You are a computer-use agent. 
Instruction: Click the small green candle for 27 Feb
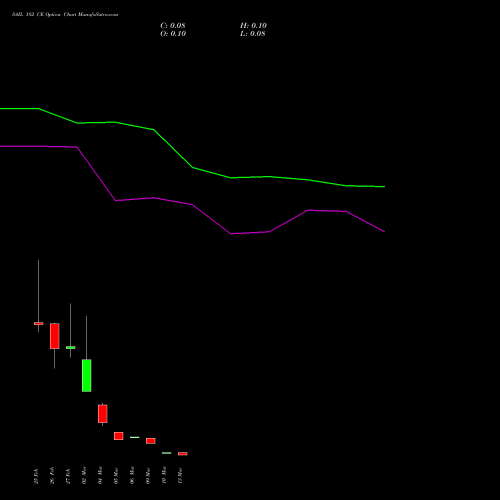(71, 348)
